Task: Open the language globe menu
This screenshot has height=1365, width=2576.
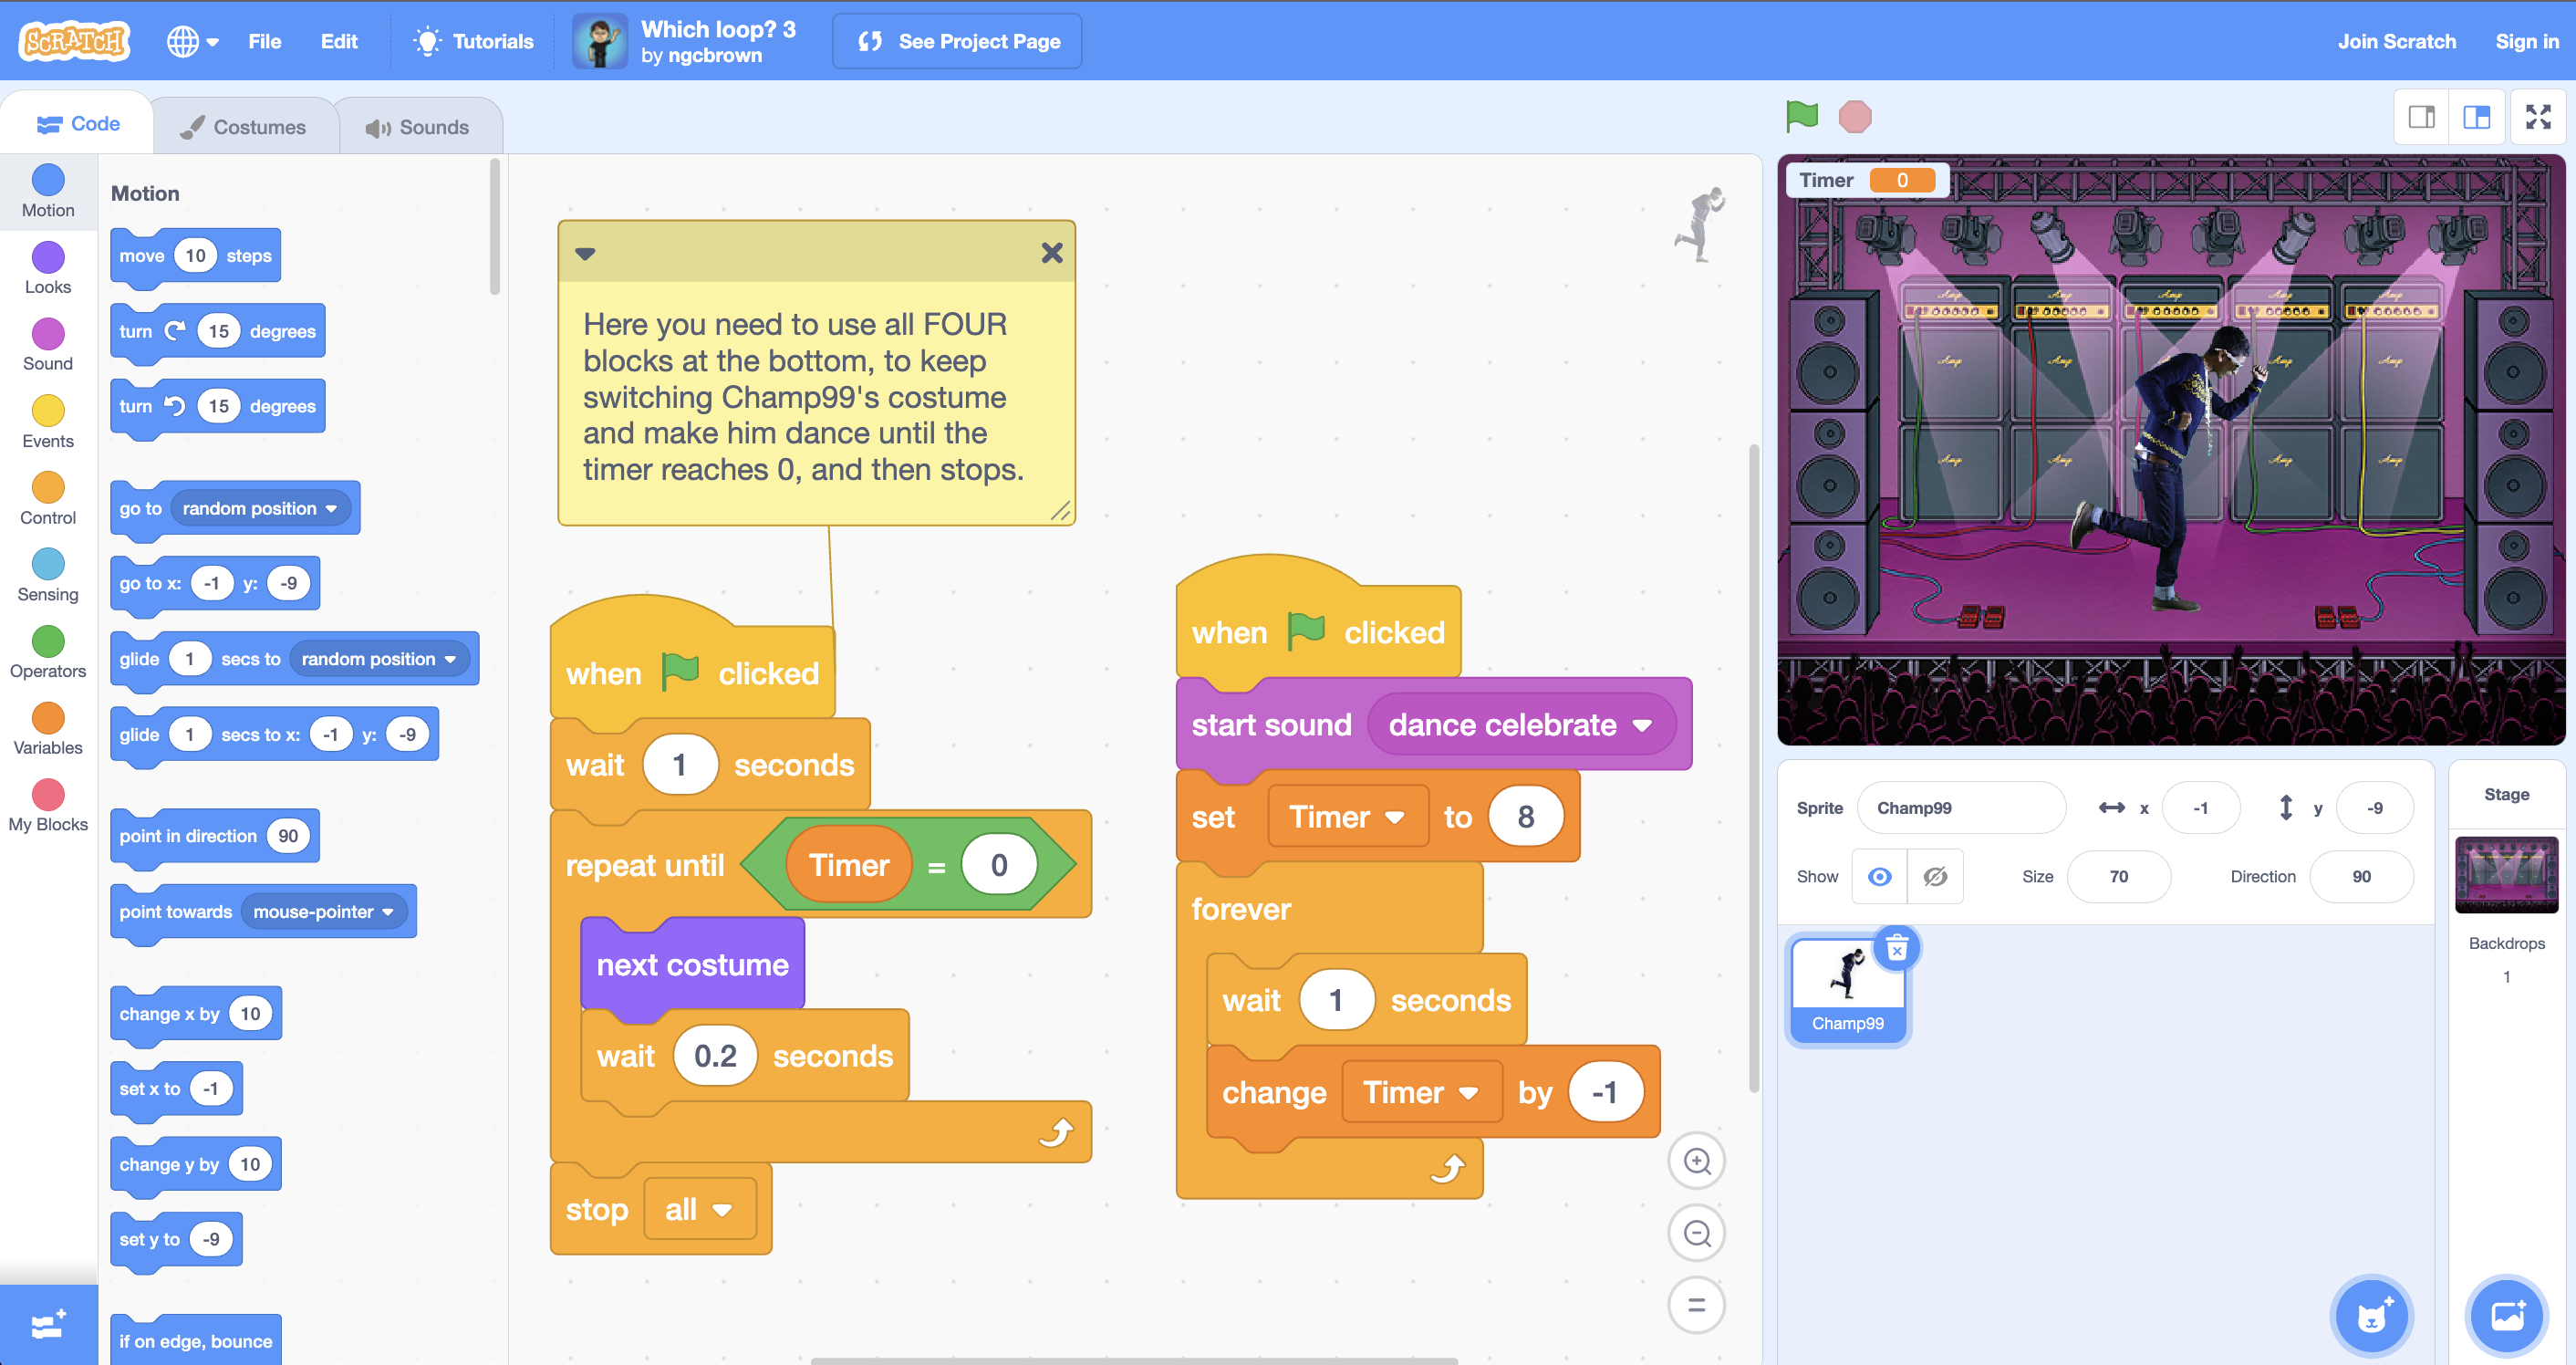Action: pyautogui.click(x=192, y=41)
